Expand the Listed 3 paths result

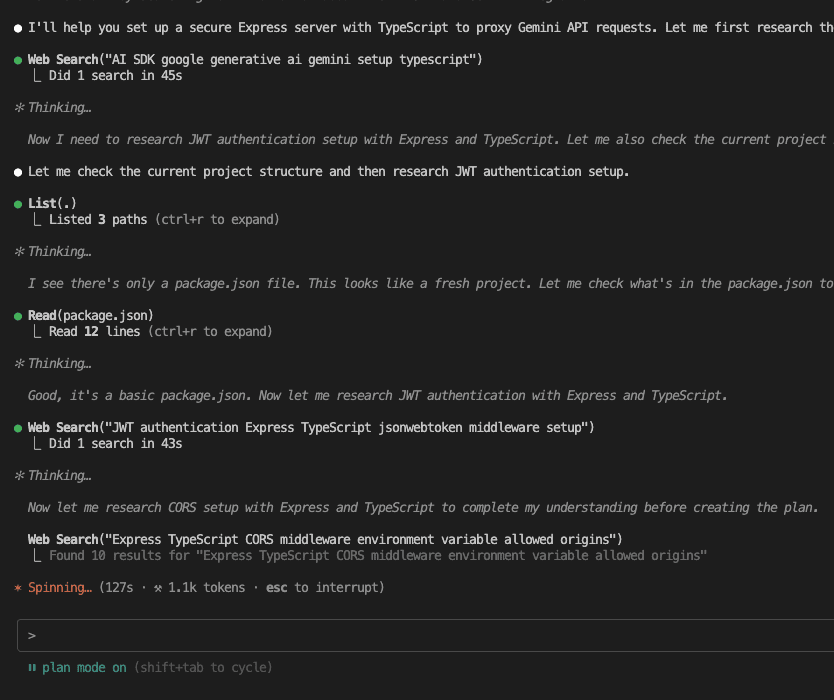[x=164, y=220]
